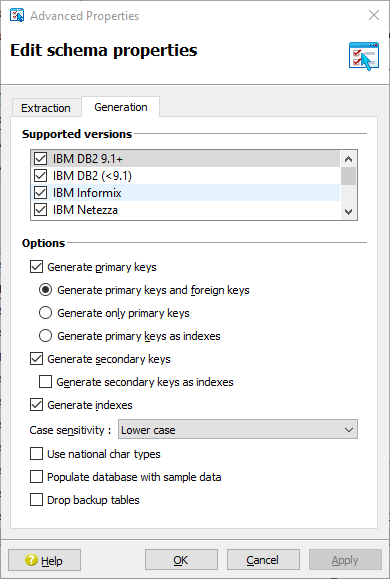This screenshot has width=390, height=579.
Task: Choose Generate only primary keys option
Action: 45,313
